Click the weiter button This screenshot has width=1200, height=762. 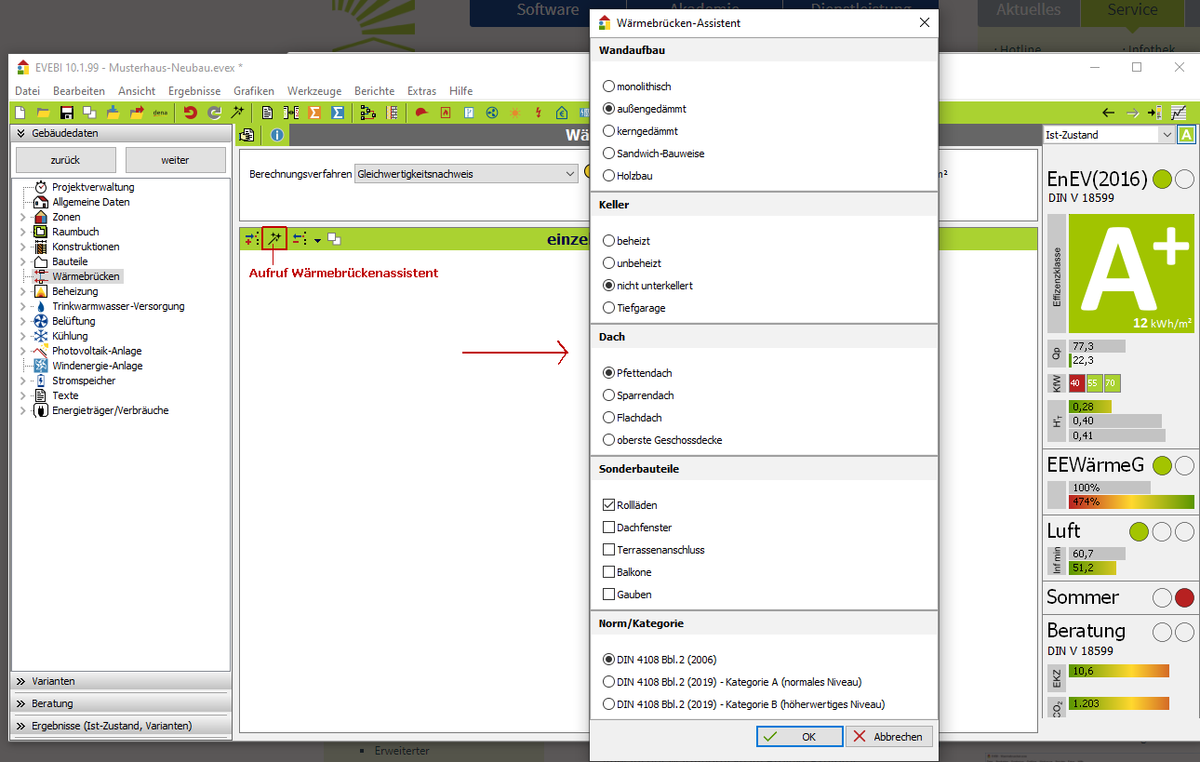pyautogui.click(x=175, y=160)
